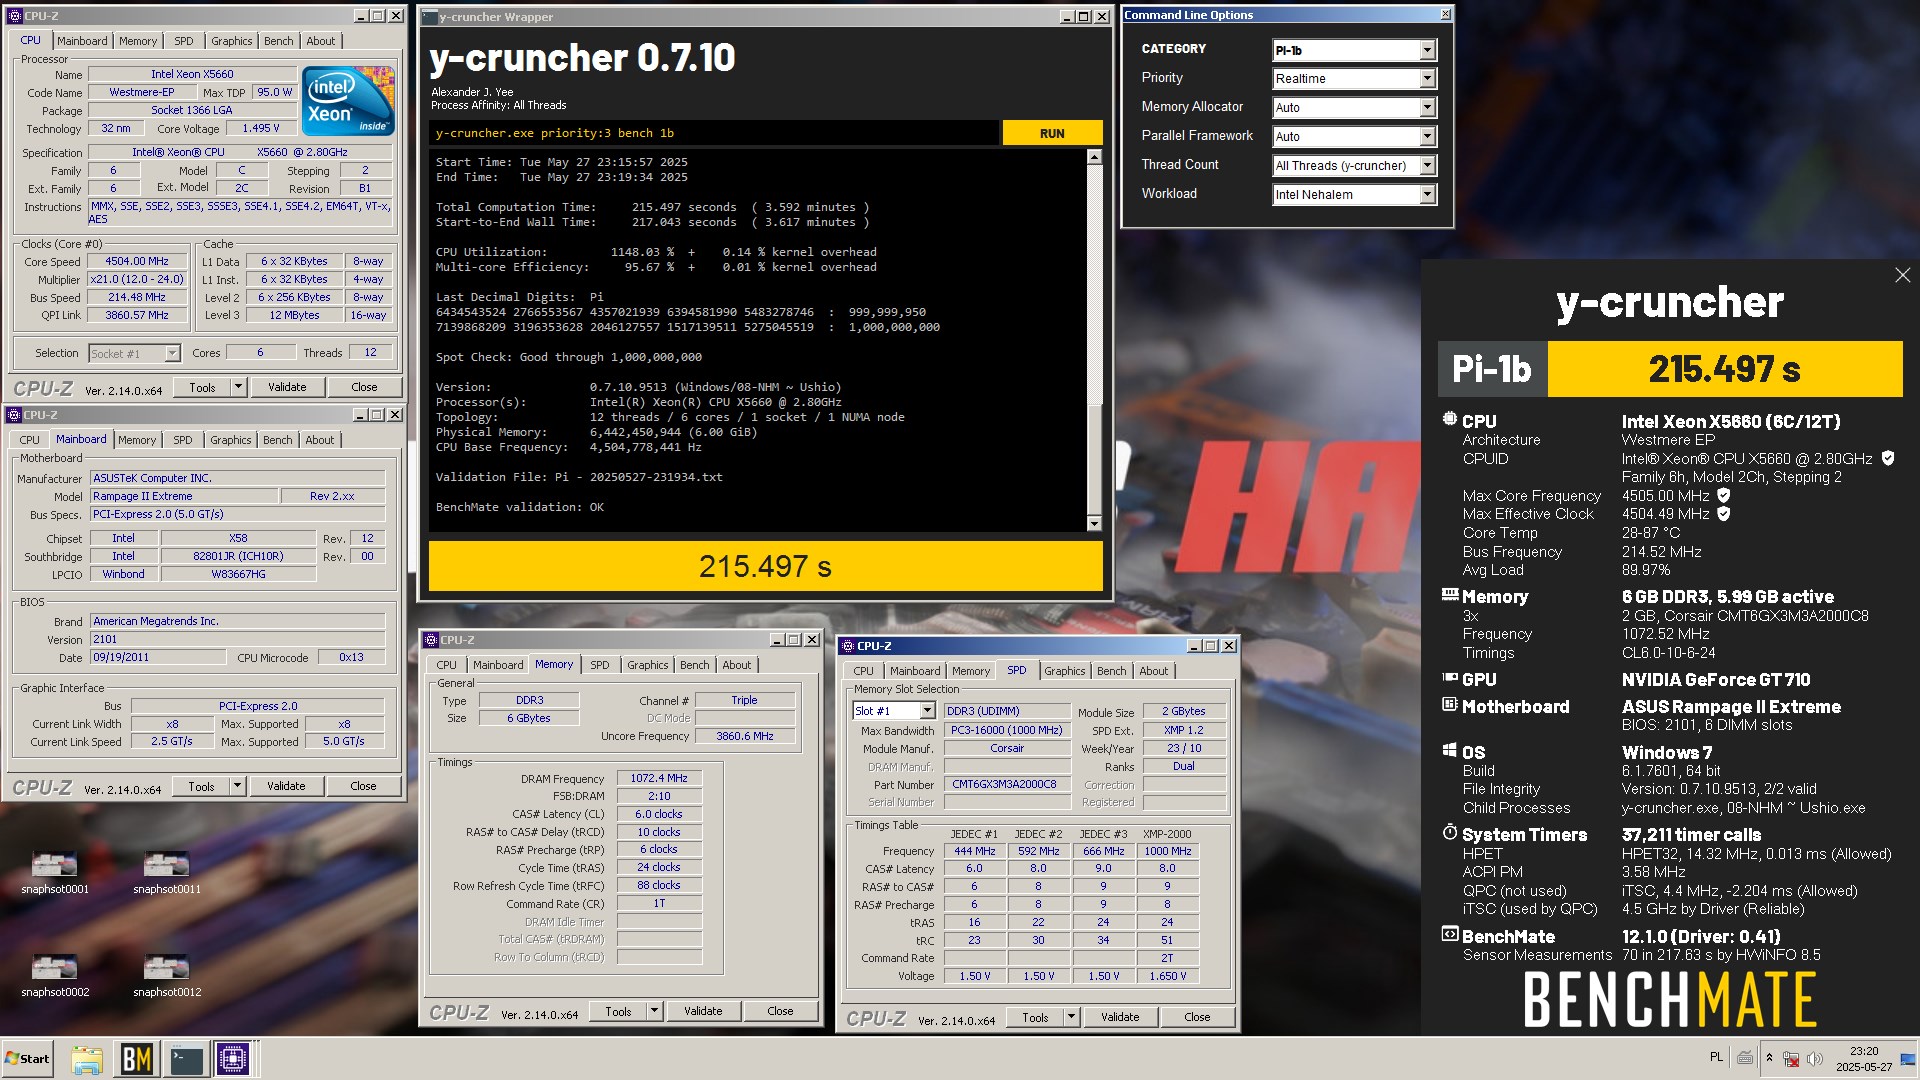Switch to Graphics tab in CPU window
Image resolution: width=1920 pixels, height=1080 pixels.
pos(232,41)
